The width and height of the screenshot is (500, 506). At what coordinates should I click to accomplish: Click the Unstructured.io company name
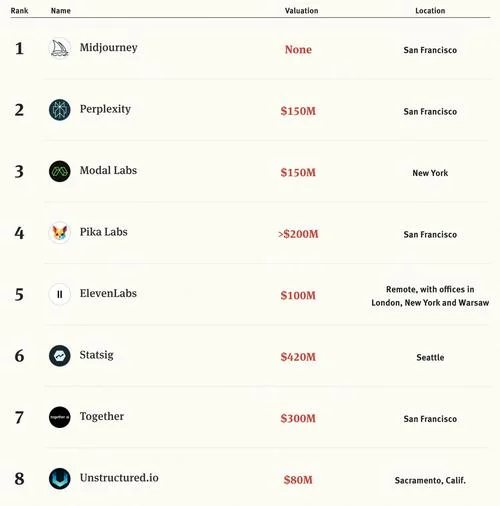tap(119, 478)
